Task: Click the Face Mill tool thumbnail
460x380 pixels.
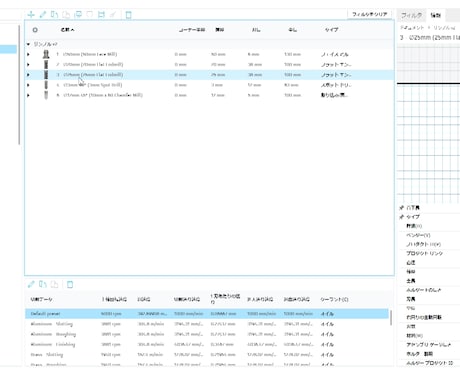Action: pos(46,54)
